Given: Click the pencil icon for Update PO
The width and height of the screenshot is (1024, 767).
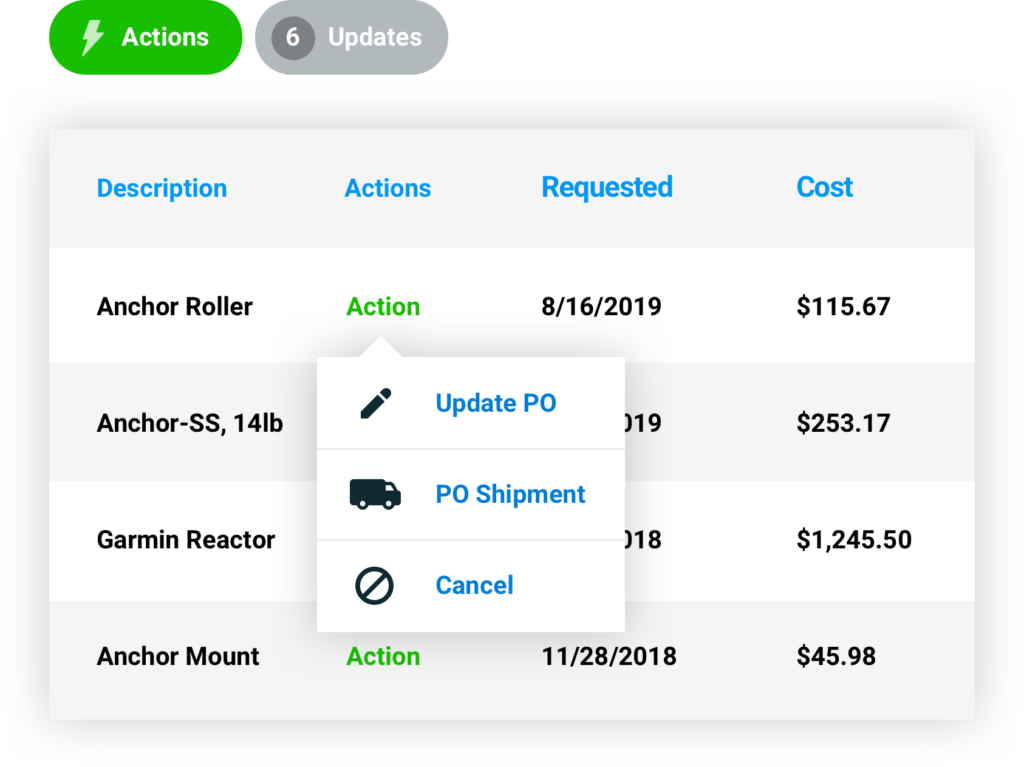Looking at the screenshot, I should (x=375, y=404).
